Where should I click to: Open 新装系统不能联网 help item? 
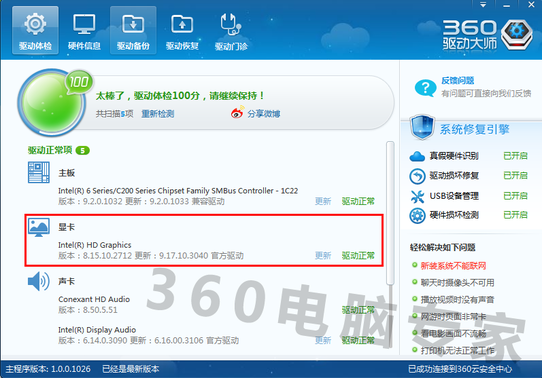453,266
